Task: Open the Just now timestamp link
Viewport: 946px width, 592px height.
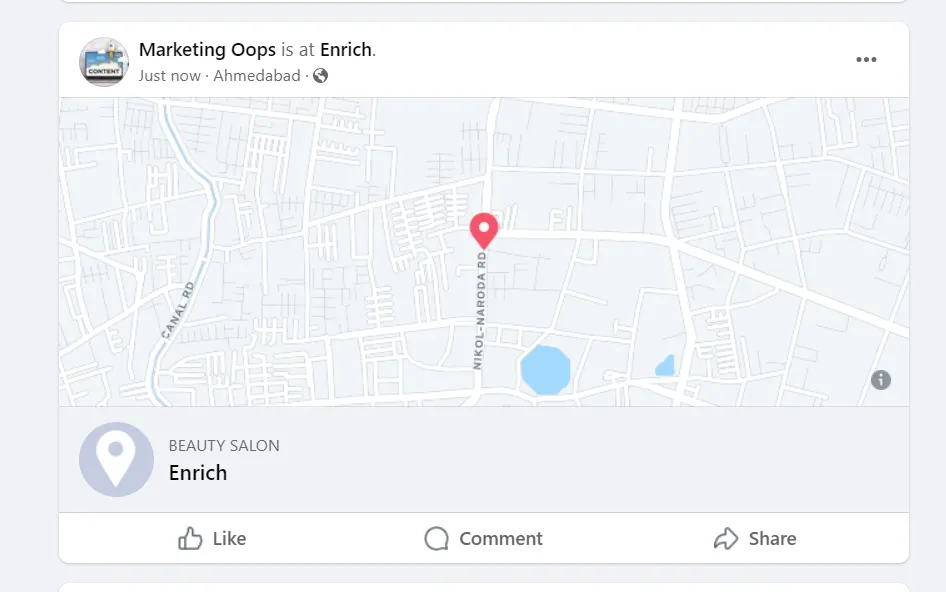Action: coord(170,75)
